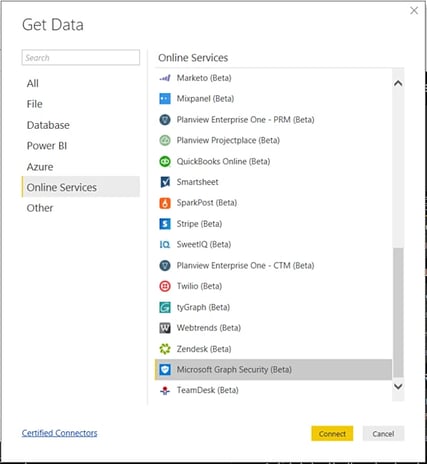427x464 pixels.
Task: Select the Stripe (Beta) icon
Action: (x=165, y=224)
